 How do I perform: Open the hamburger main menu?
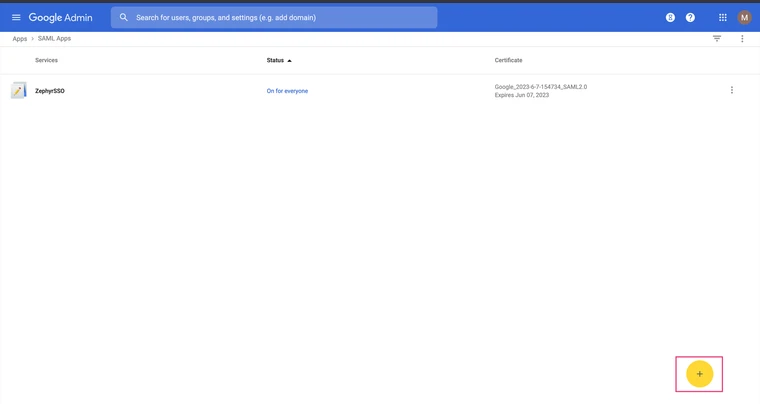pos(16,17)
